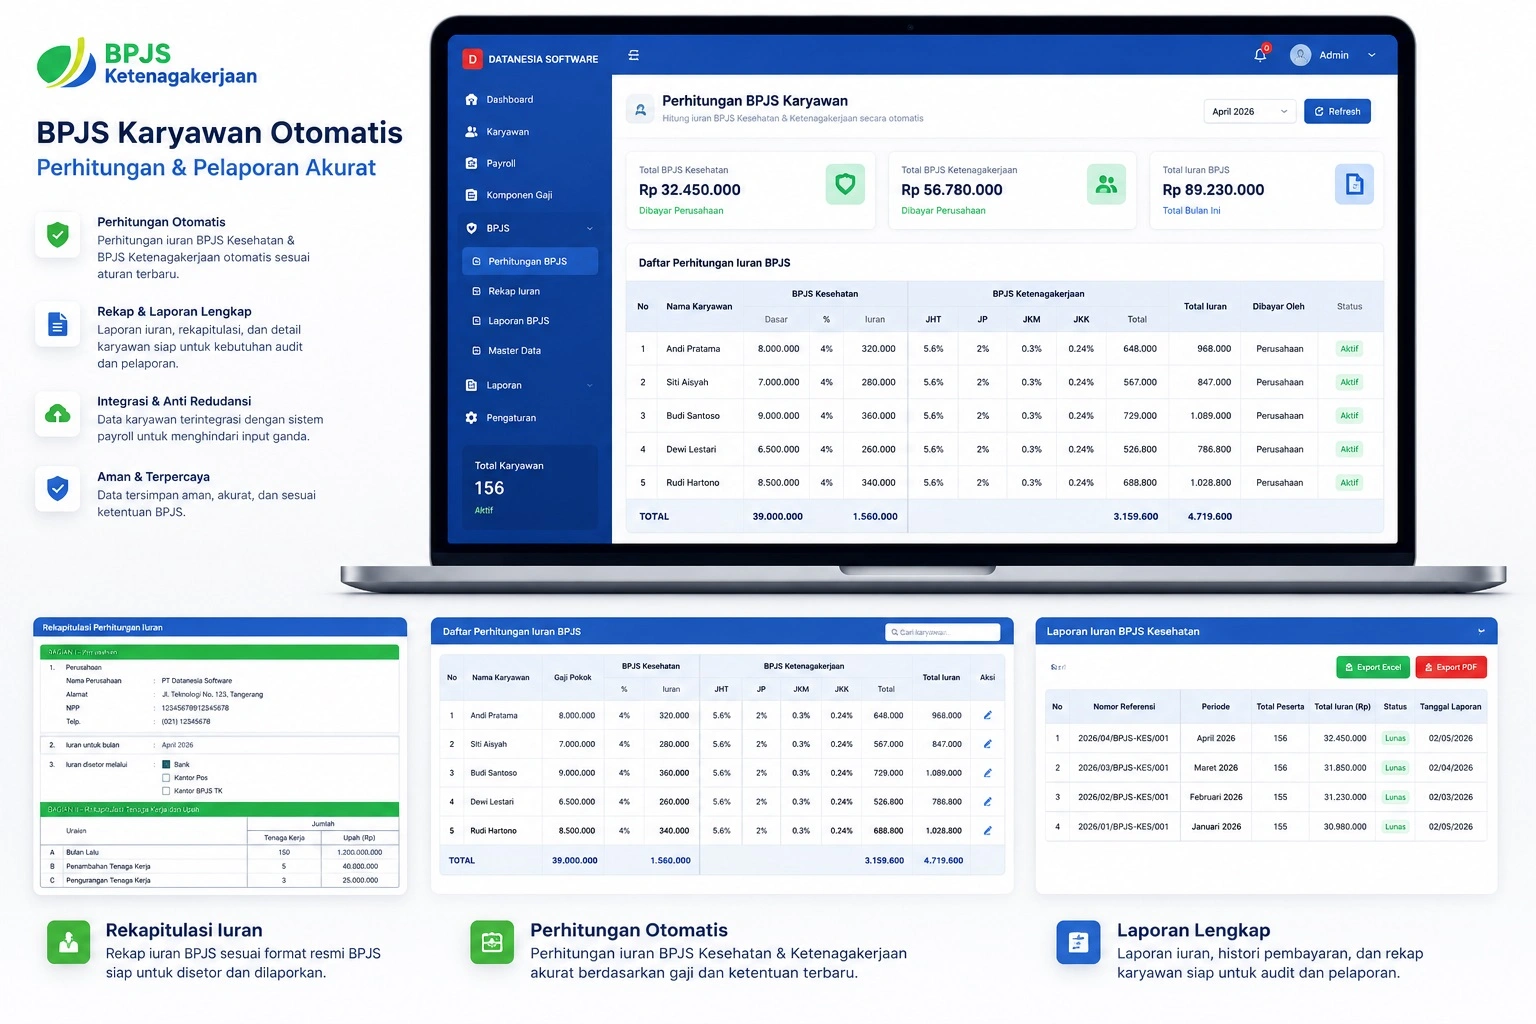
Task: Open the April 2026 period dropdown
Action: 1250,112
